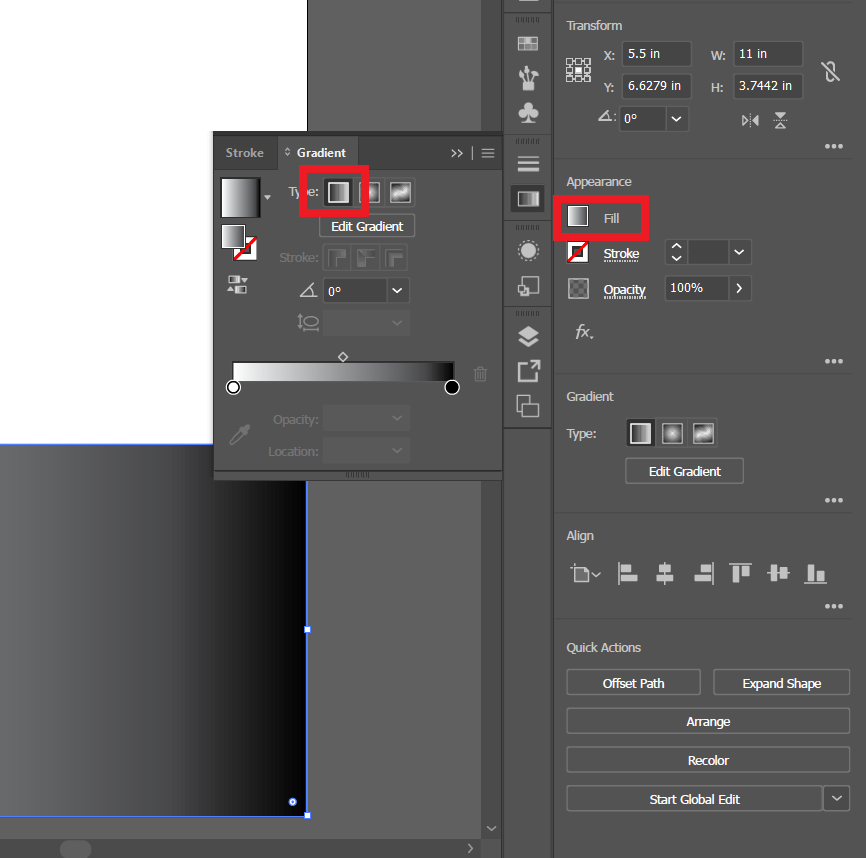Open the stroke weight dropdown in Appearance
866x858 pixels.
pos(739,252)
